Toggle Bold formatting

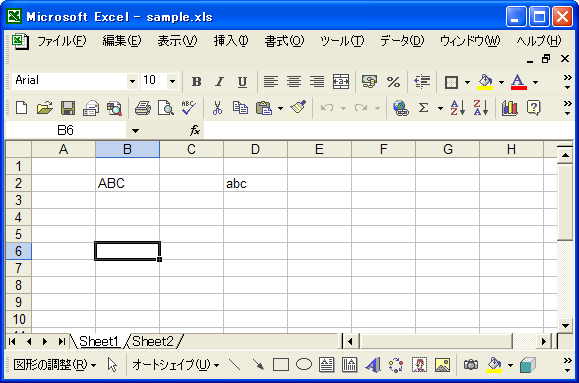click(196, 82)
